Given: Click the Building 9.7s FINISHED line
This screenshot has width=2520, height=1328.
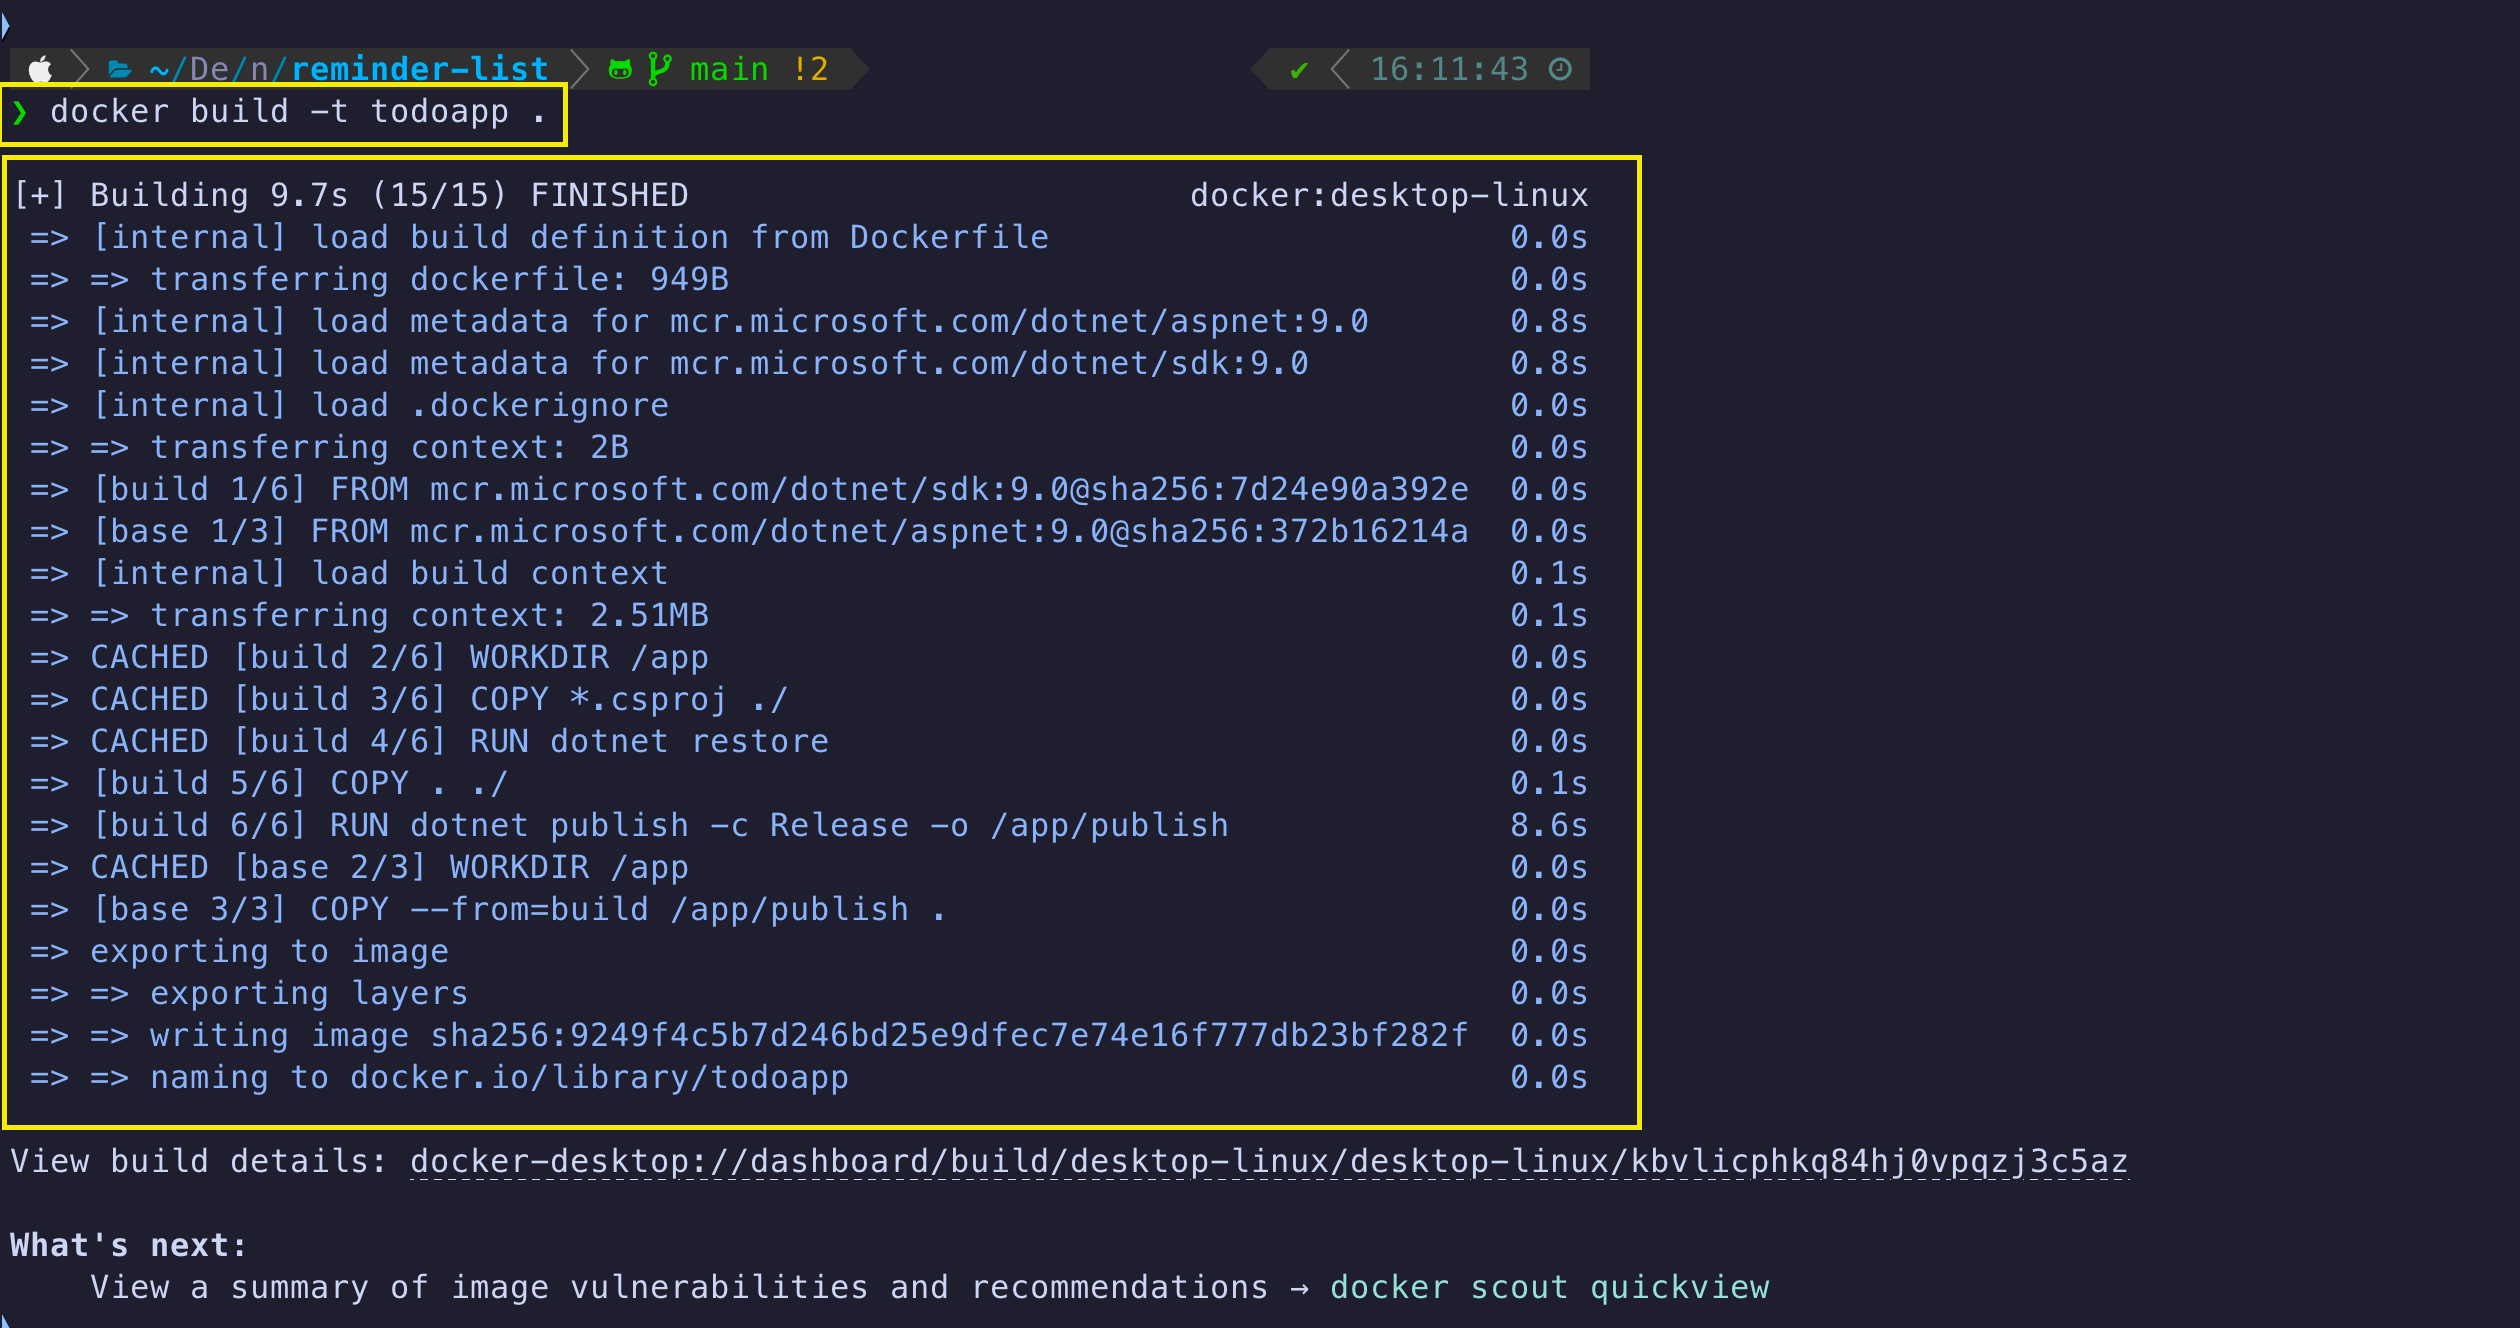Looking at the screenshot, I should [351, 195].
